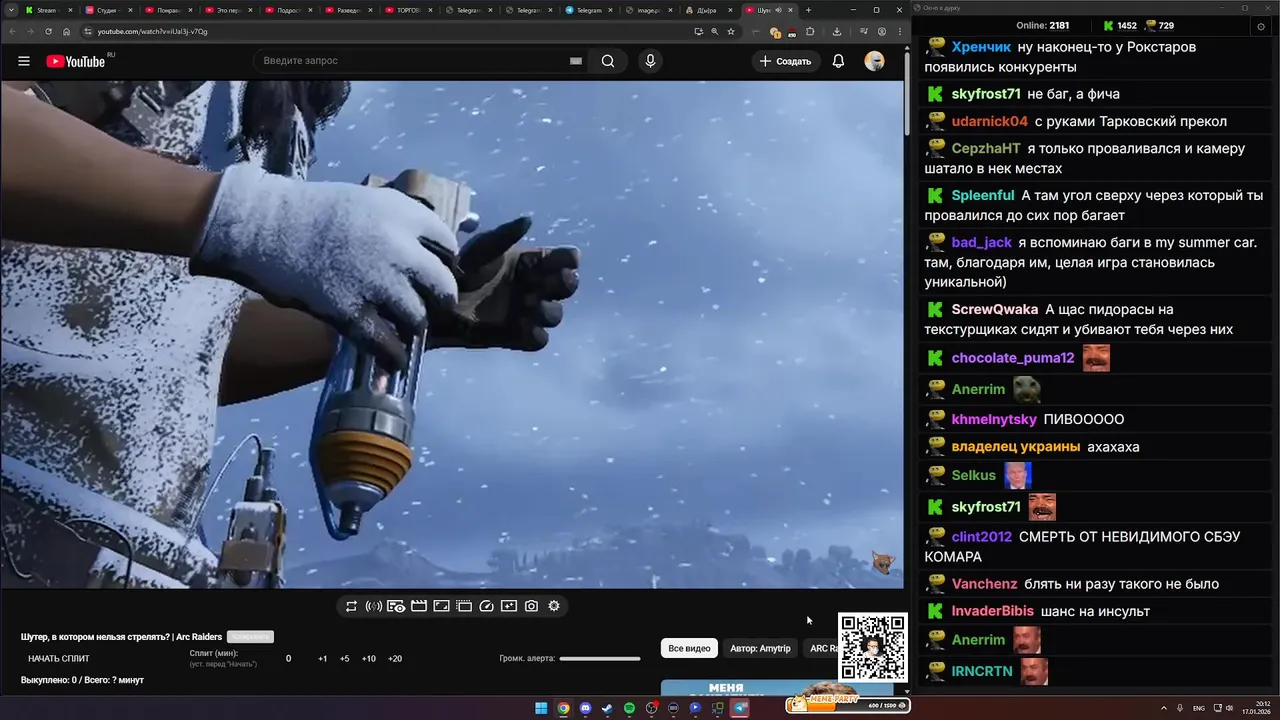Add +10 minutes to split
This screenshot has height=720, width=1280.
369,659
